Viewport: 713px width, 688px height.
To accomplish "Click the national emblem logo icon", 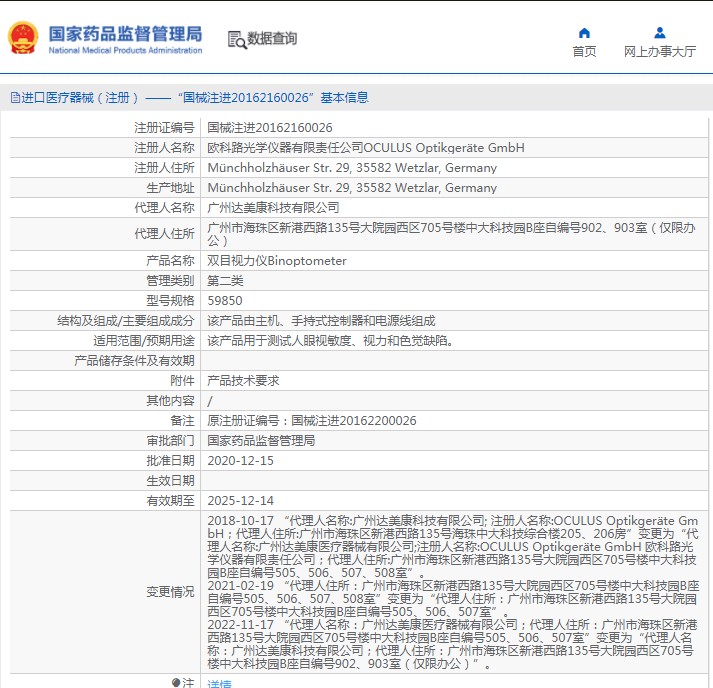I will [23, 38].
